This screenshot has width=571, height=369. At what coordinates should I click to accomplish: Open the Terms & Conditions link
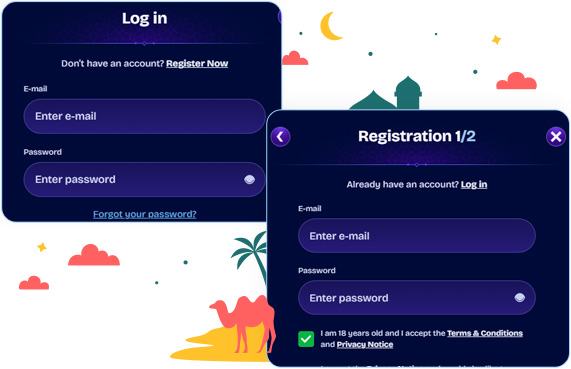pyautogui.click(x=485, y=333)
